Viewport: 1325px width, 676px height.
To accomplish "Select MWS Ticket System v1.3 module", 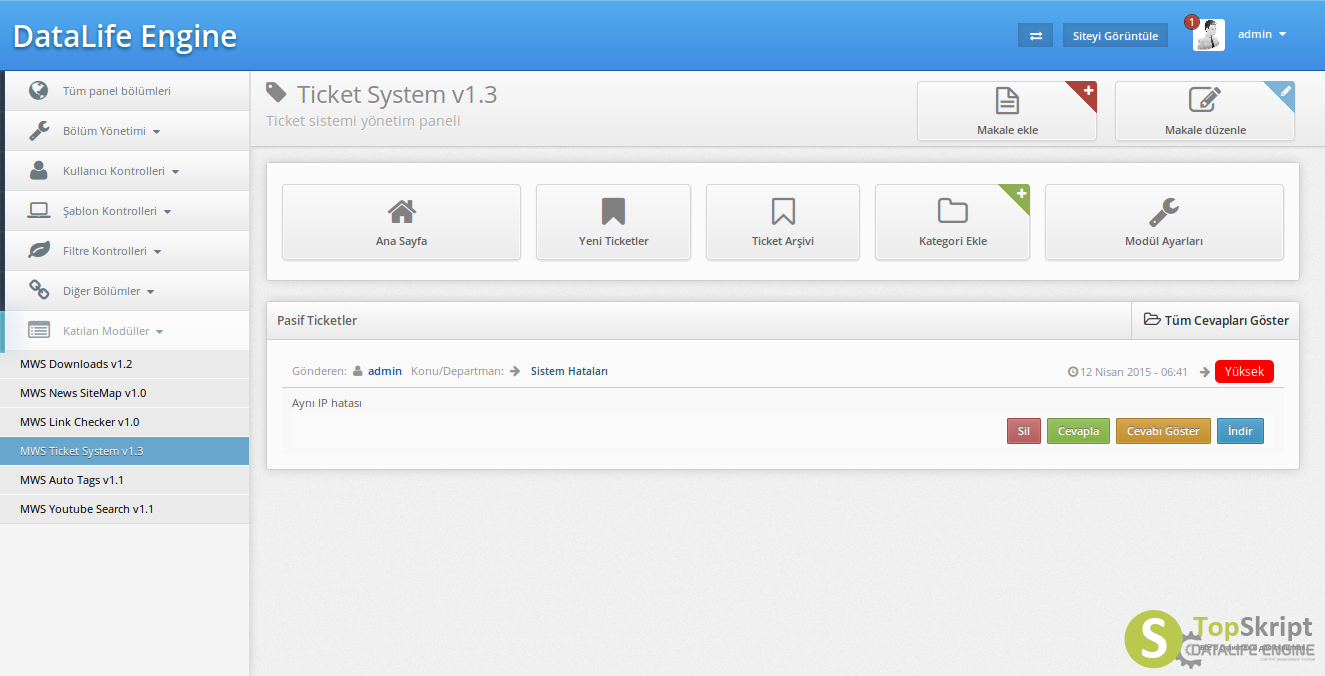I will 125,451.
